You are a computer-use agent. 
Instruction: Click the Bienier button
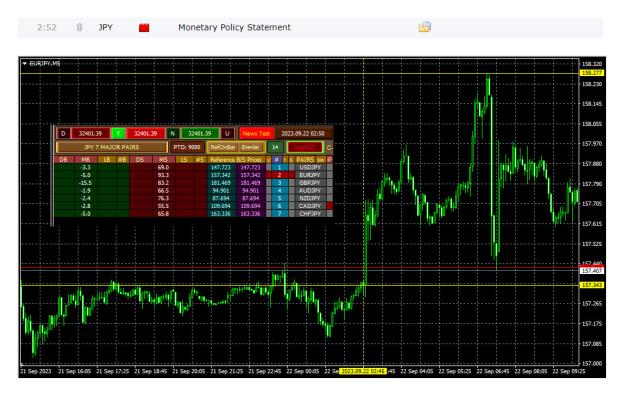(x=250, y=147)
